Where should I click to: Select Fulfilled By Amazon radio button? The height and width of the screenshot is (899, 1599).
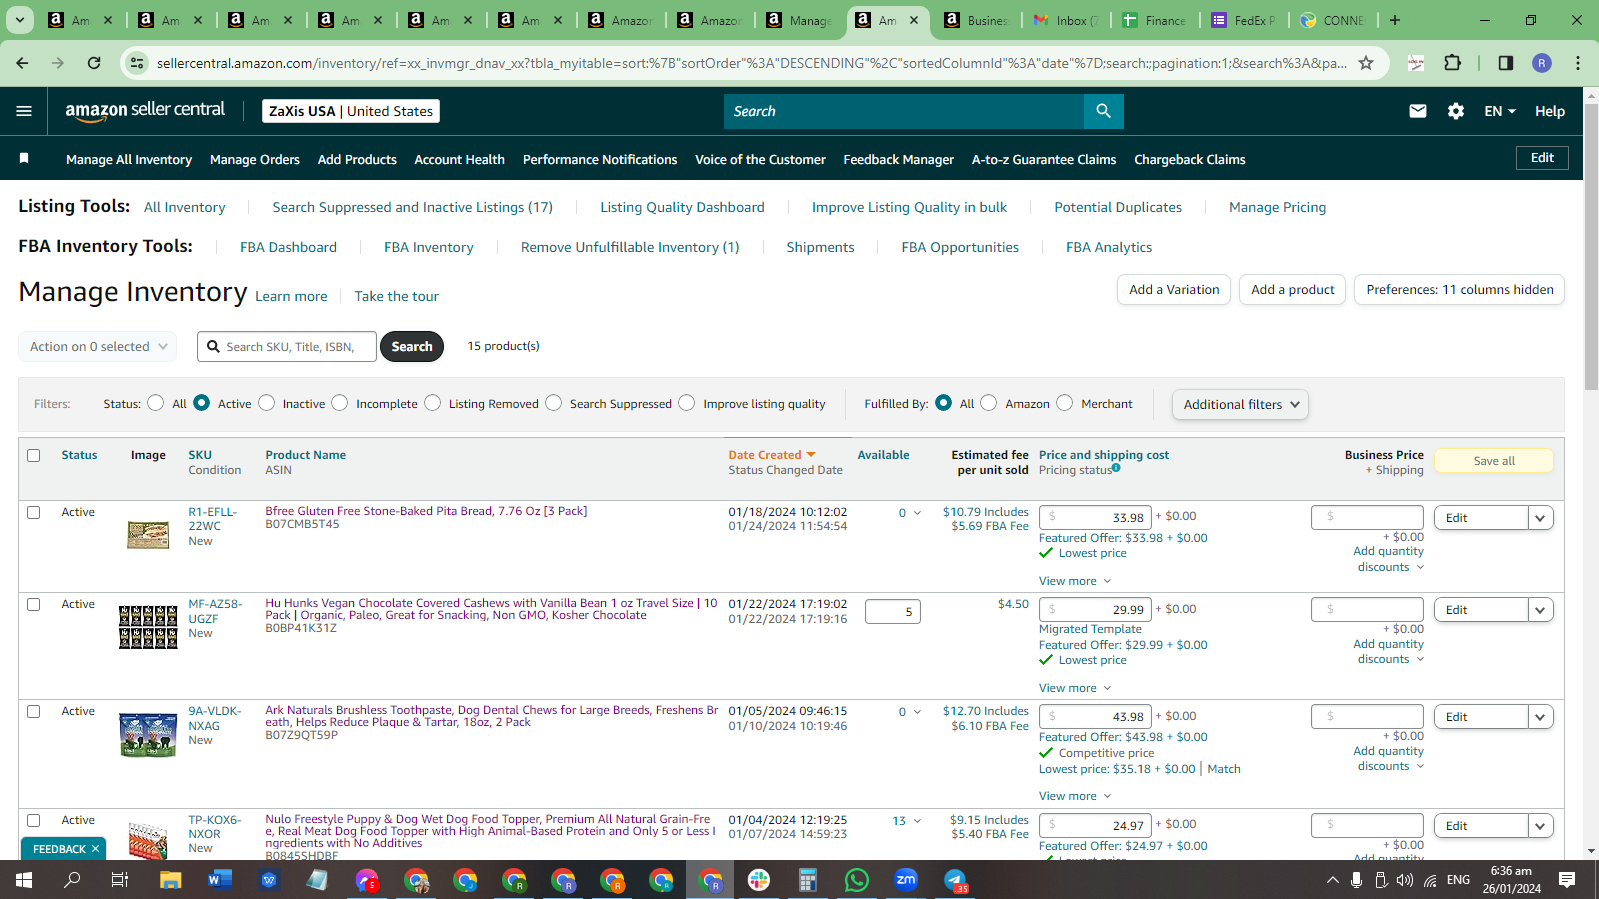988,403
